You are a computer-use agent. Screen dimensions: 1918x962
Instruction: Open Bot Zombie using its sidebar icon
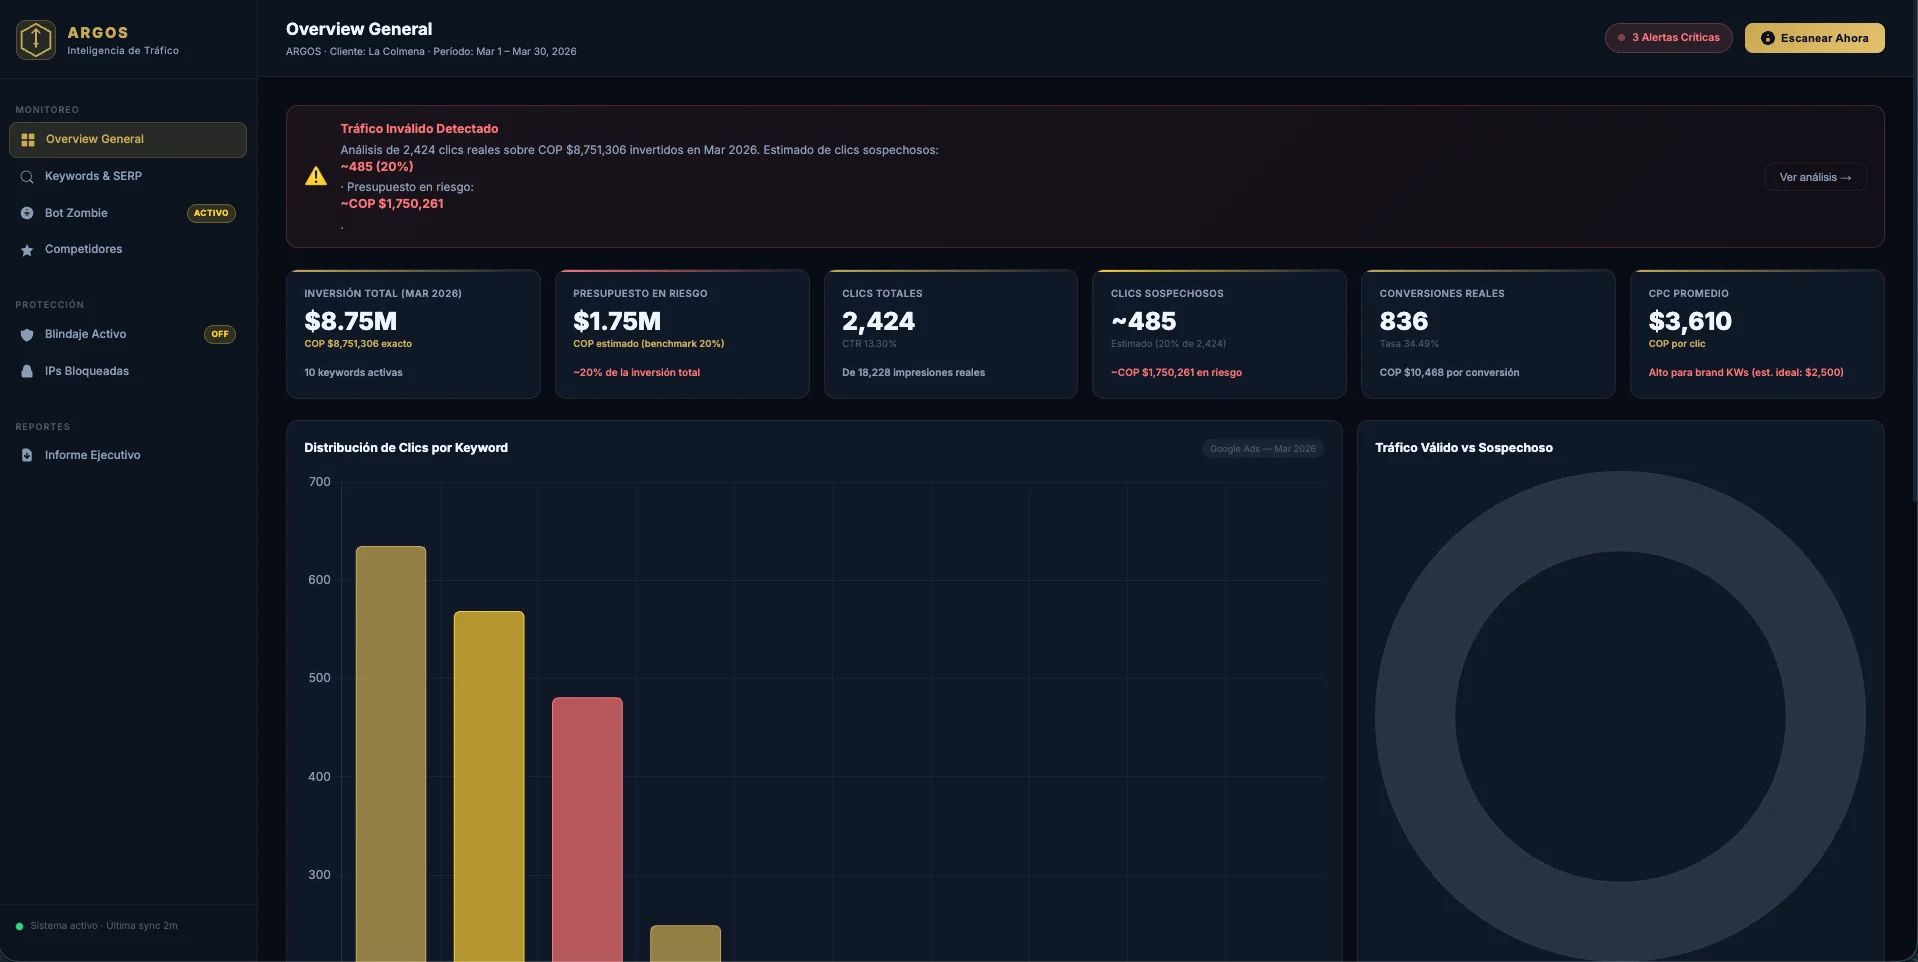[27, 213]
